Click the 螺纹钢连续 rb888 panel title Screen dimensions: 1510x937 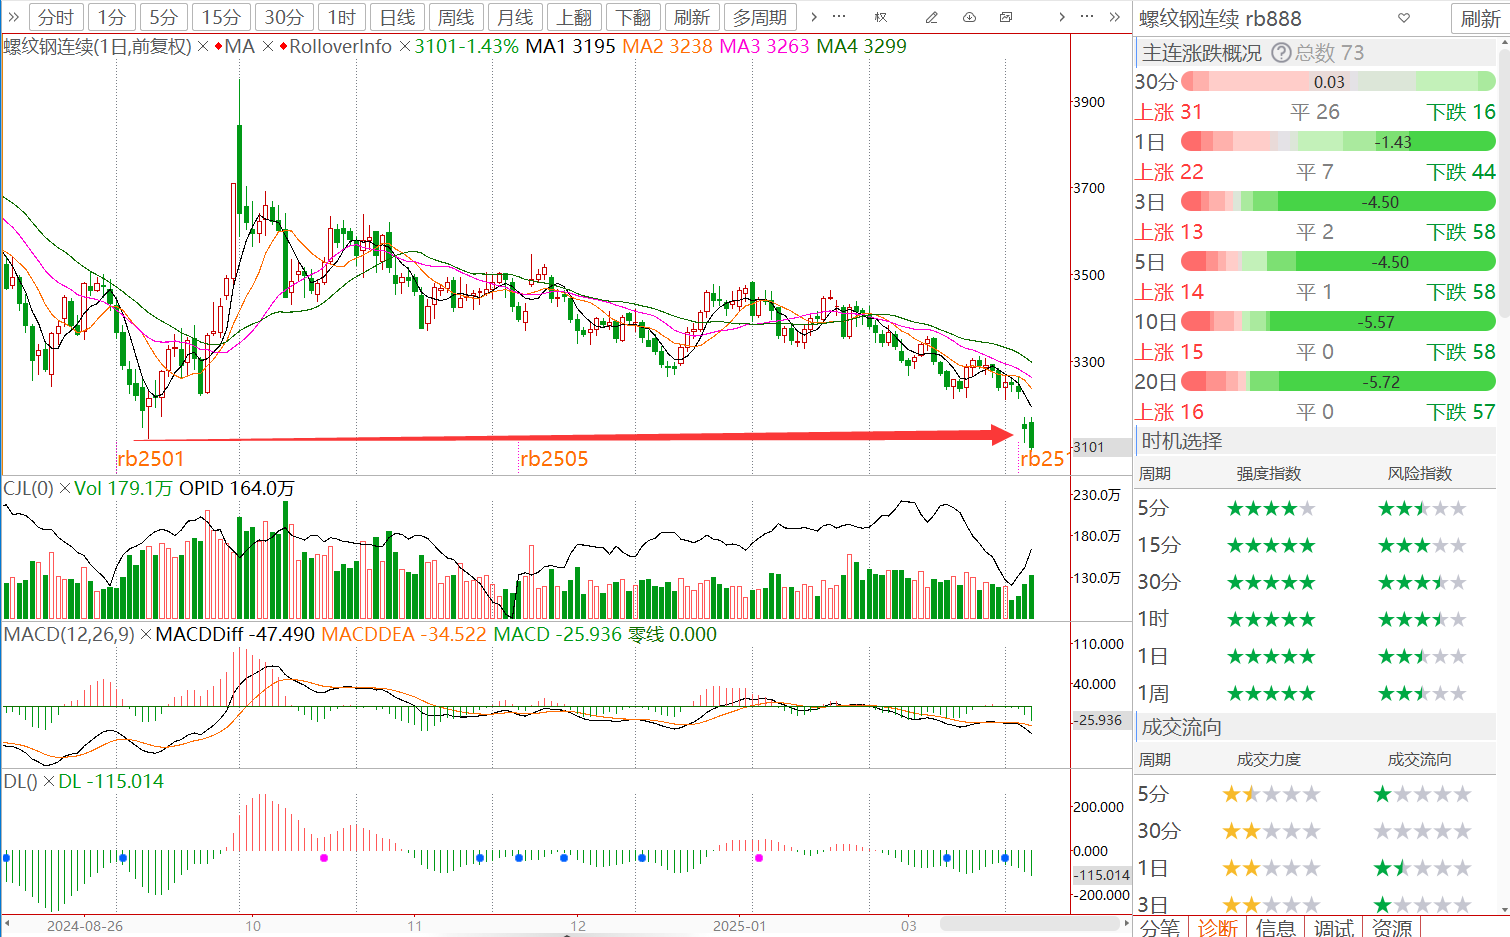pyautogui.click(x=1220, y=19)
